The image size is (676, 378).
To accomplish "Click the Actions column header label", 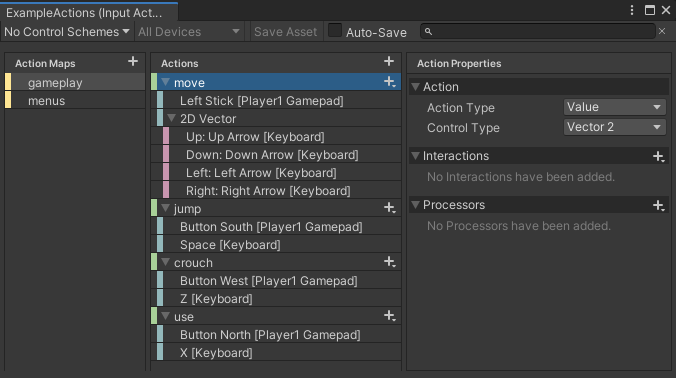I will pyautogui.click(x=179, y=63).
